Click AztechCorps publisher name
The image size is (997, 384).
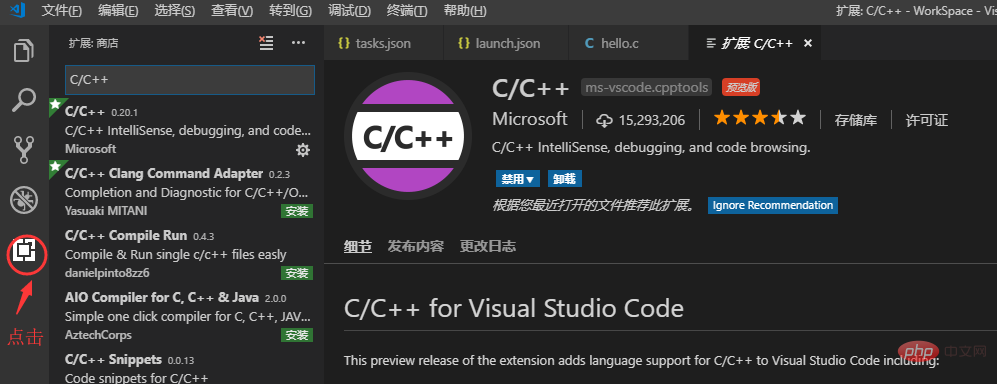tap(99, 334)
